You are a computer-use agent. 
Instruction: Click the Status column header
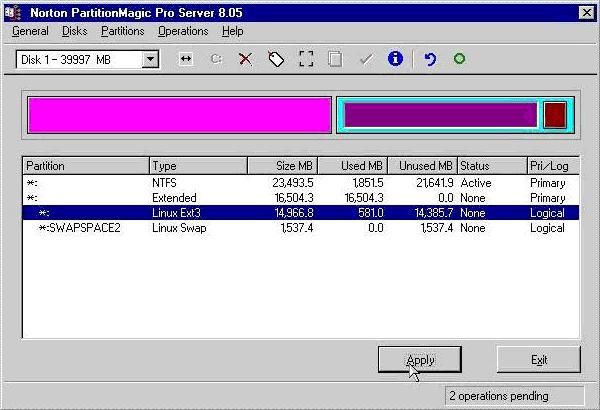[492, 166]
